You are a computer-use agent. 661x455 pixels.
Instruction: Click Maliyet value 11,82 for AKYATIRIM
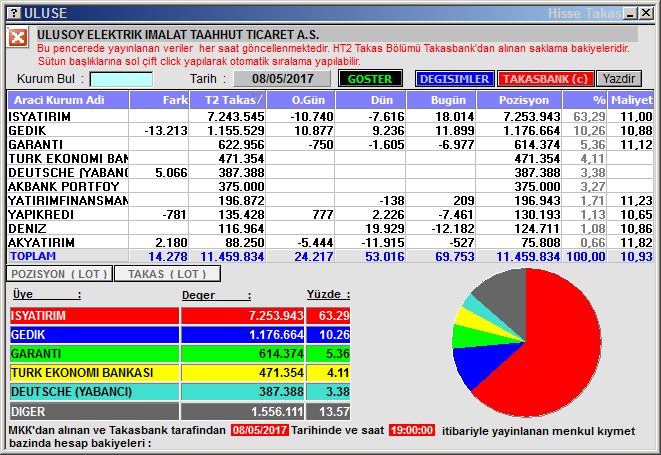(636, 242)
